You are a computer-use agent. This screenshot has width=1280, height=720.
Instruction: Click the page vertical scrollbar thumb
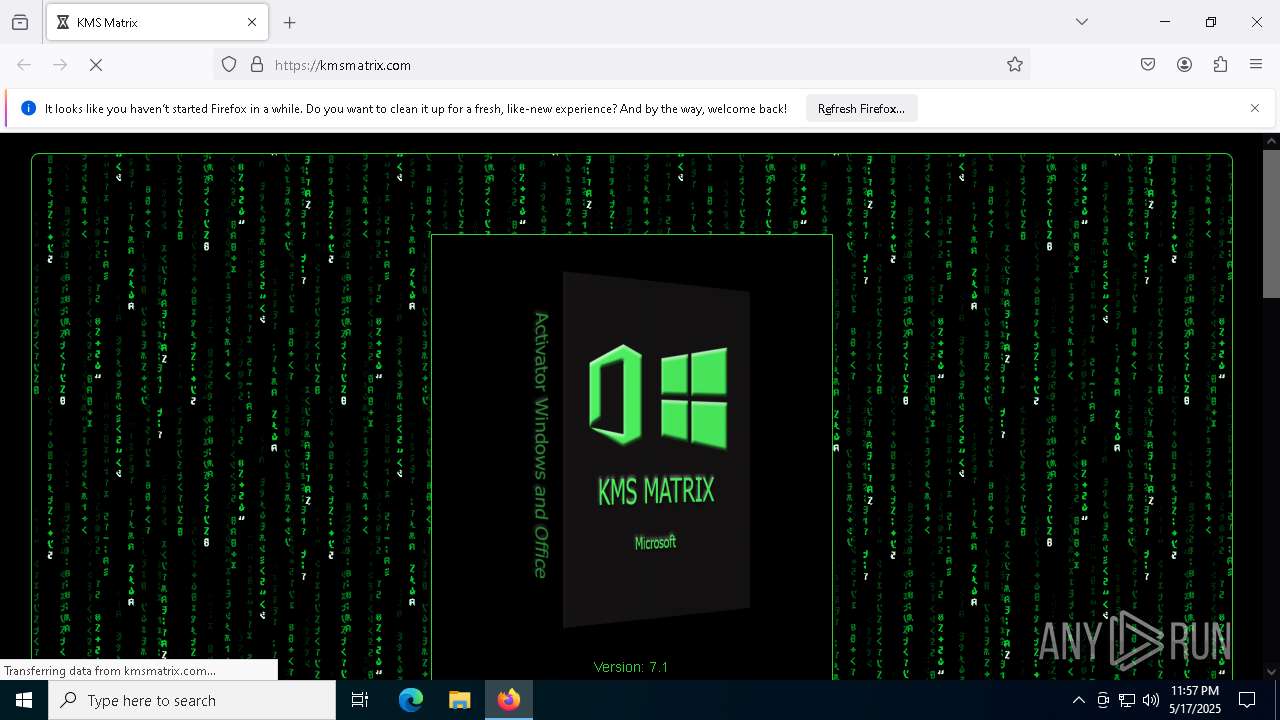pyautogui.click(x=1271, y=223)
